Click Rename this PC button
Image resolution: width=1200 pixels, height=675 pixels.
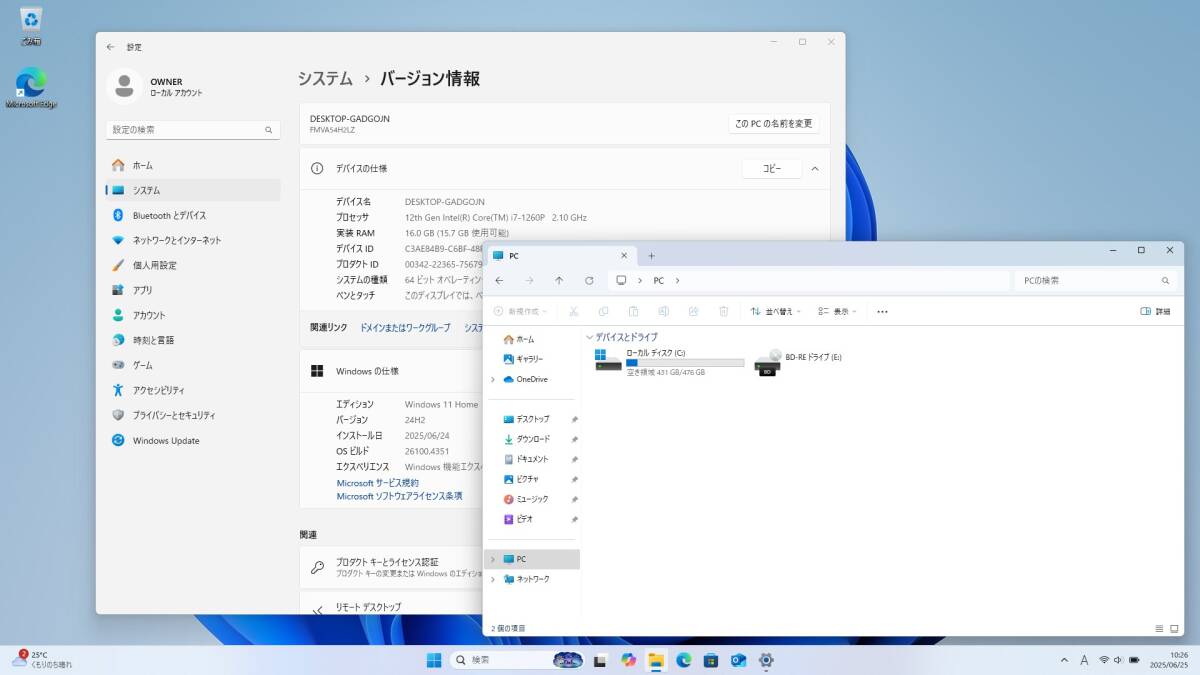click(773, 124)
